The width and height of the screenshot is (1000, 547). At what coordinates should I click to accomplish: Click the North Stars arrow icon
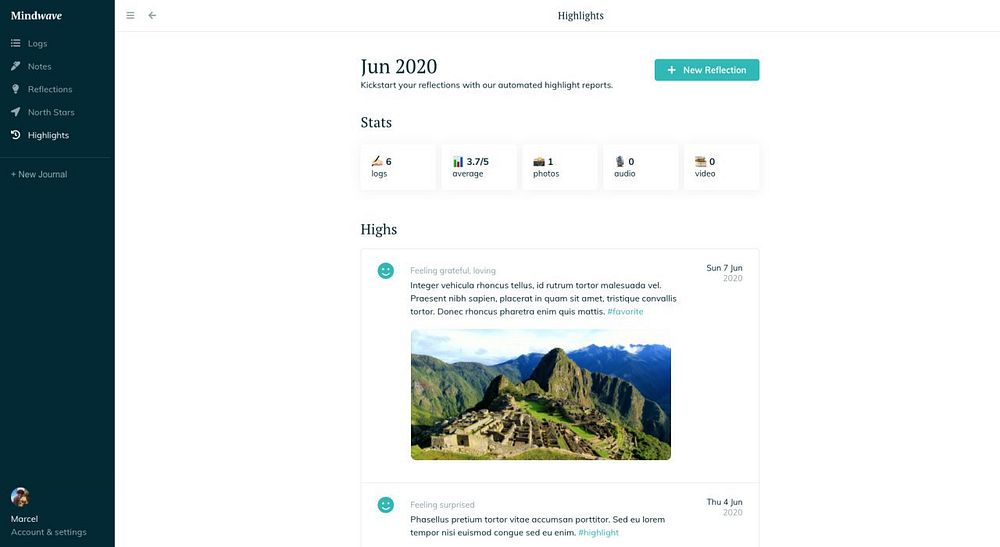tap(16, 112)
